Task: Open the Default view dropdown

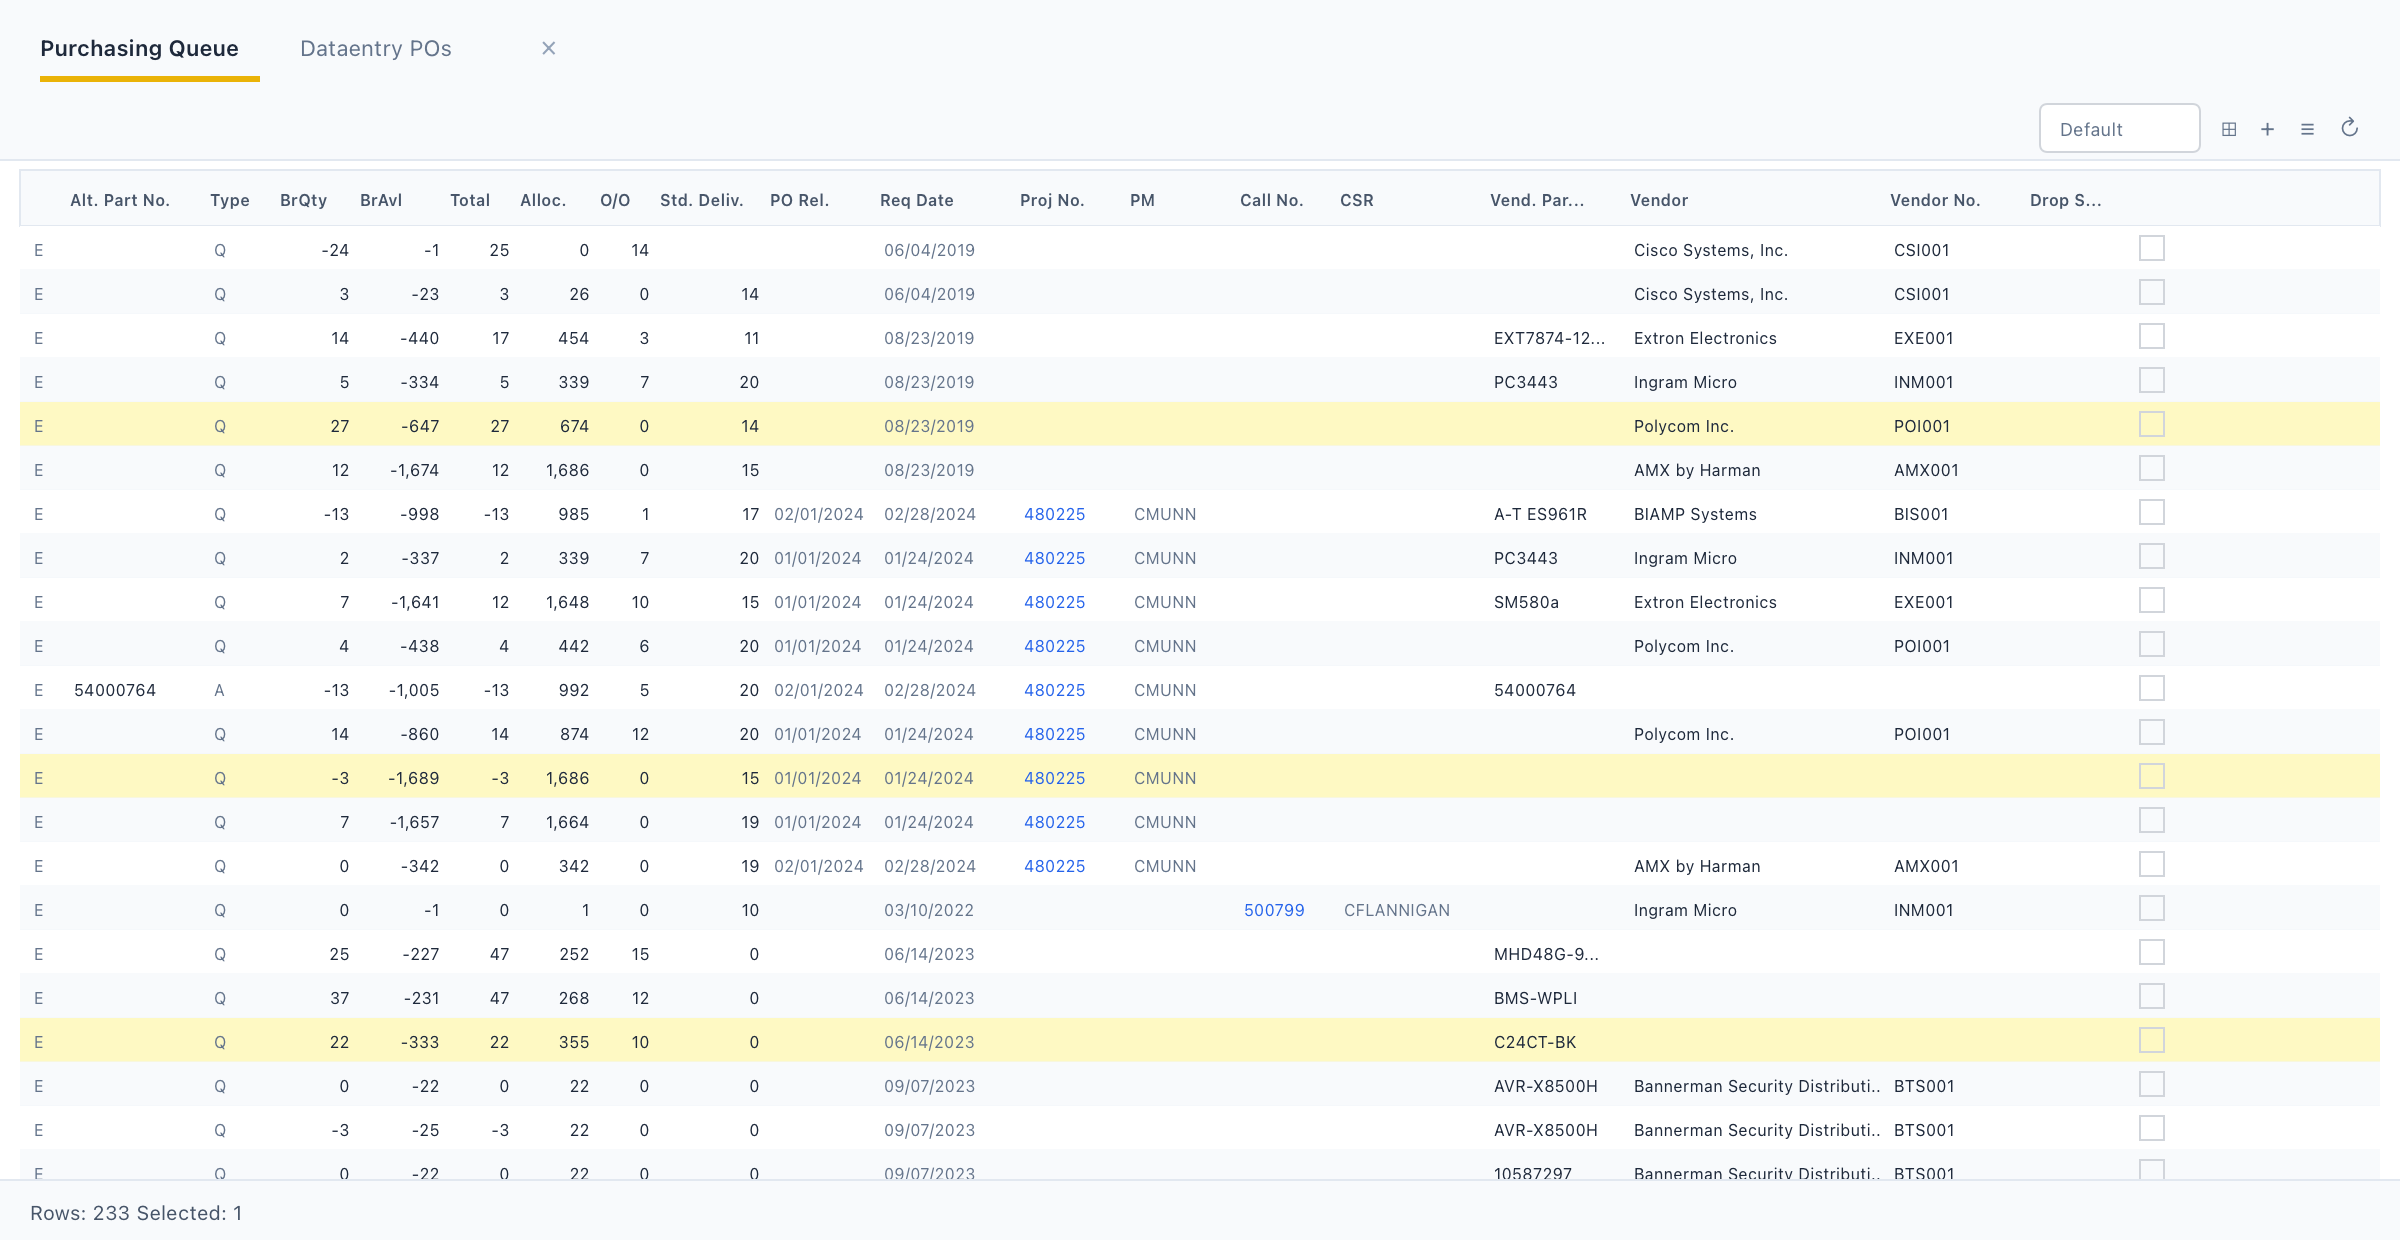Action: click(2119, 129)
